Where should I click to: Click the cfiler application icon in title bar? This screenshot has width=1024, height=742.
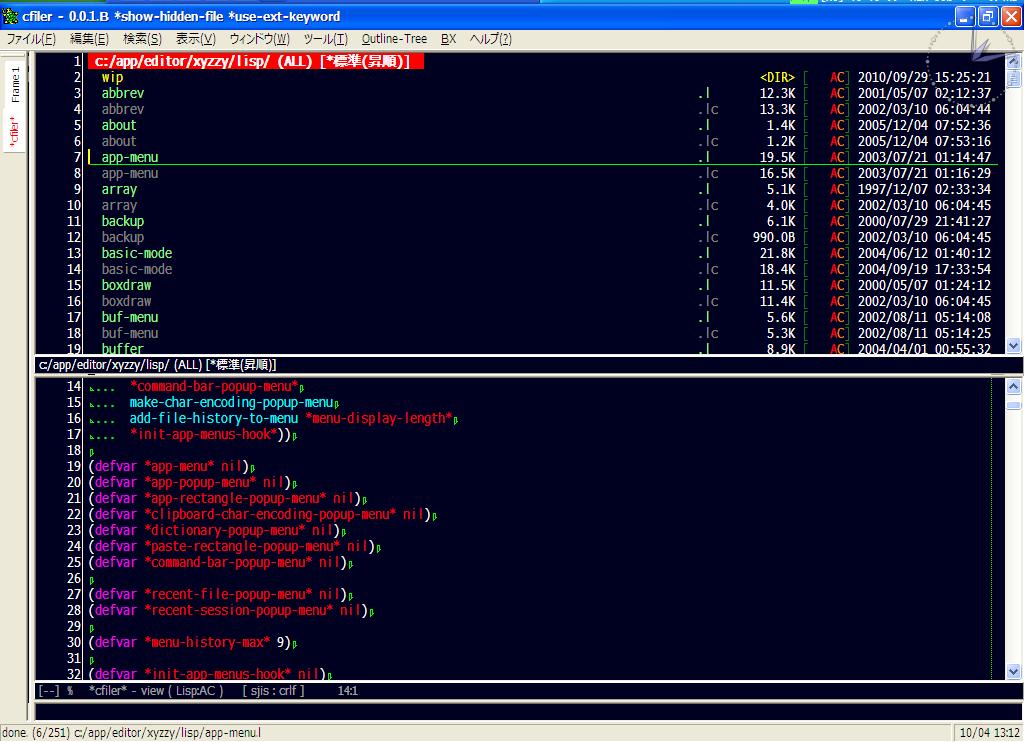10,16
